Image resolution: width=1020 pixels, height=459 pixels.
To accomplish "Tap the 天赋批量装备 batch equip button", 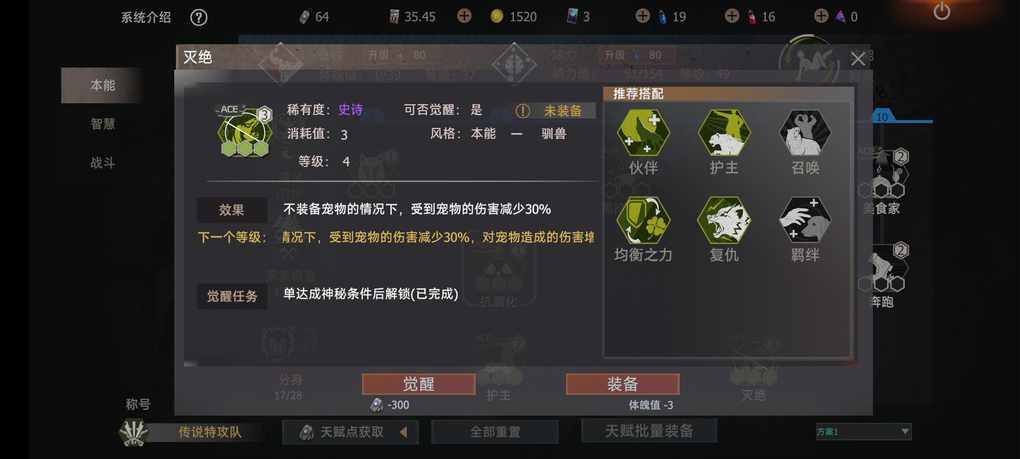I will click(649, 431).
